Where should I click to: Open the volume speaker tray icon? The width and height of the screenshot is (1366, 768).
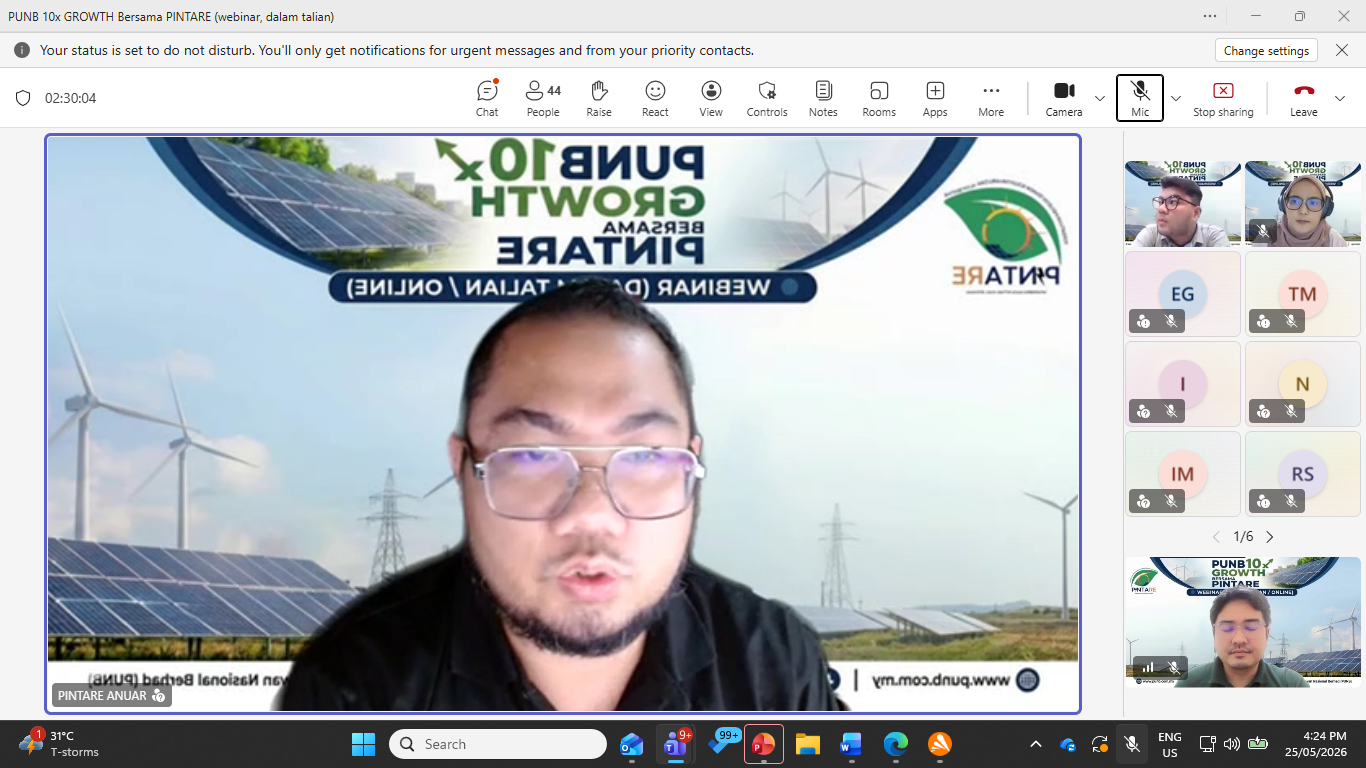pos(1231,744)
